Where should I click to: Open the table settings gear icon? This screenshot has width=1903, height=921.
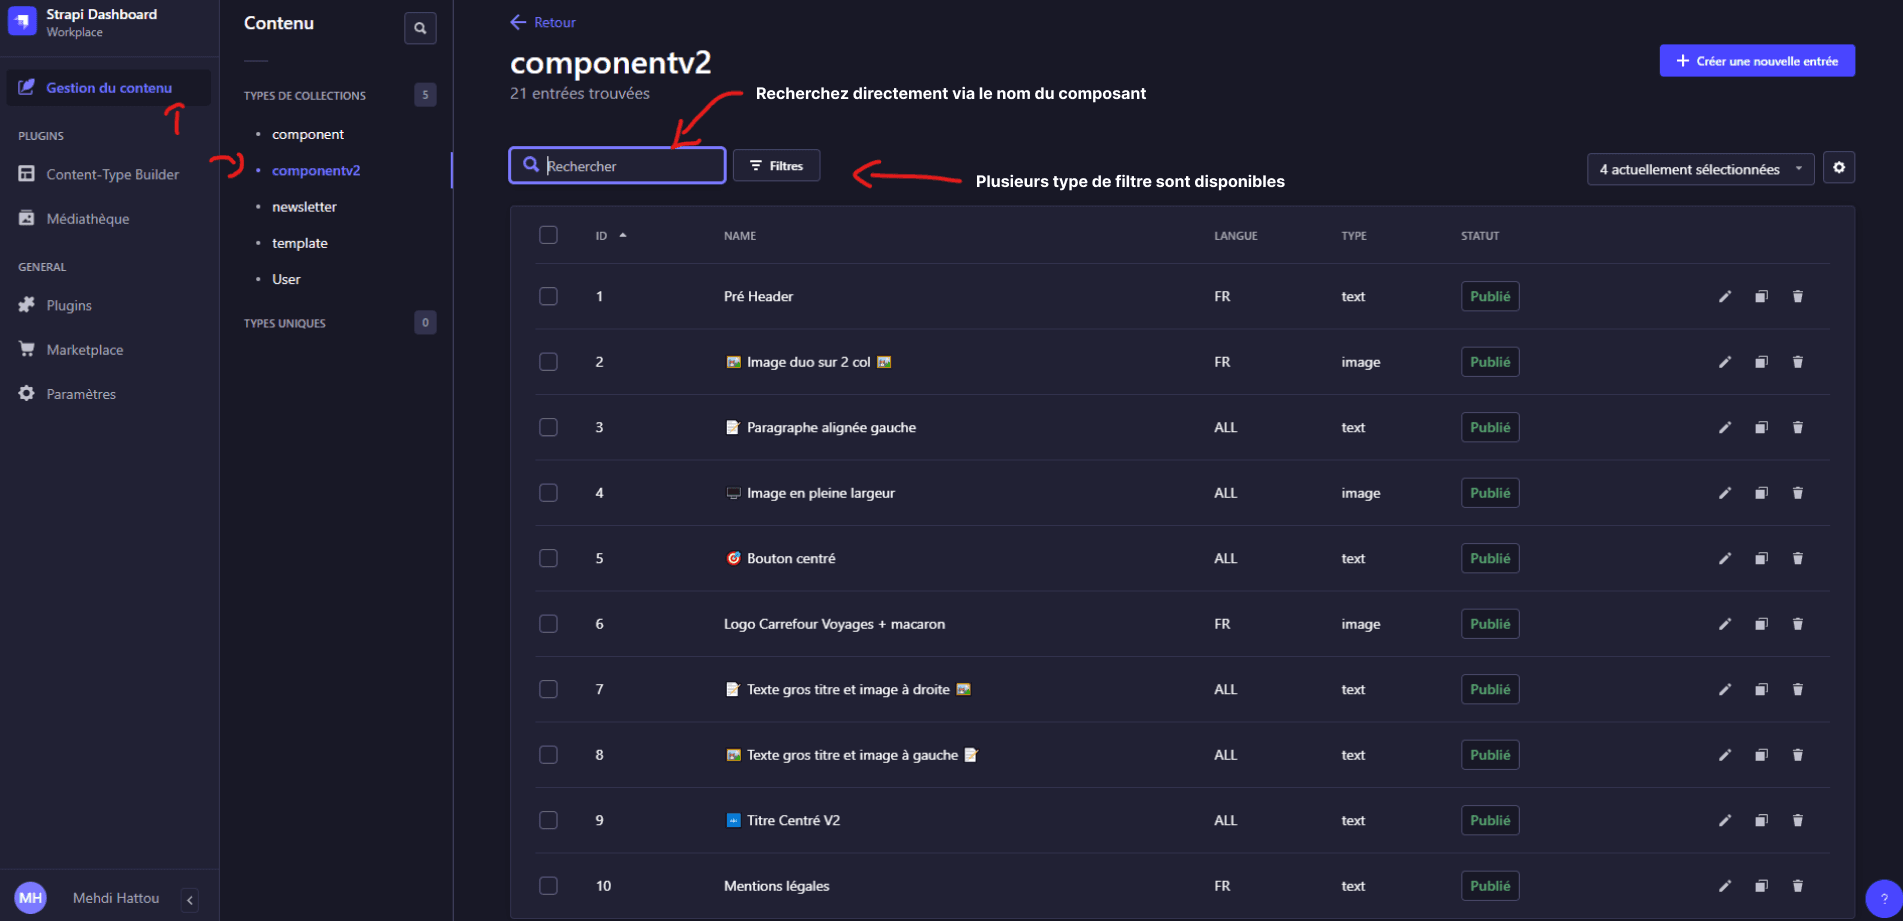click(1838, 168)
